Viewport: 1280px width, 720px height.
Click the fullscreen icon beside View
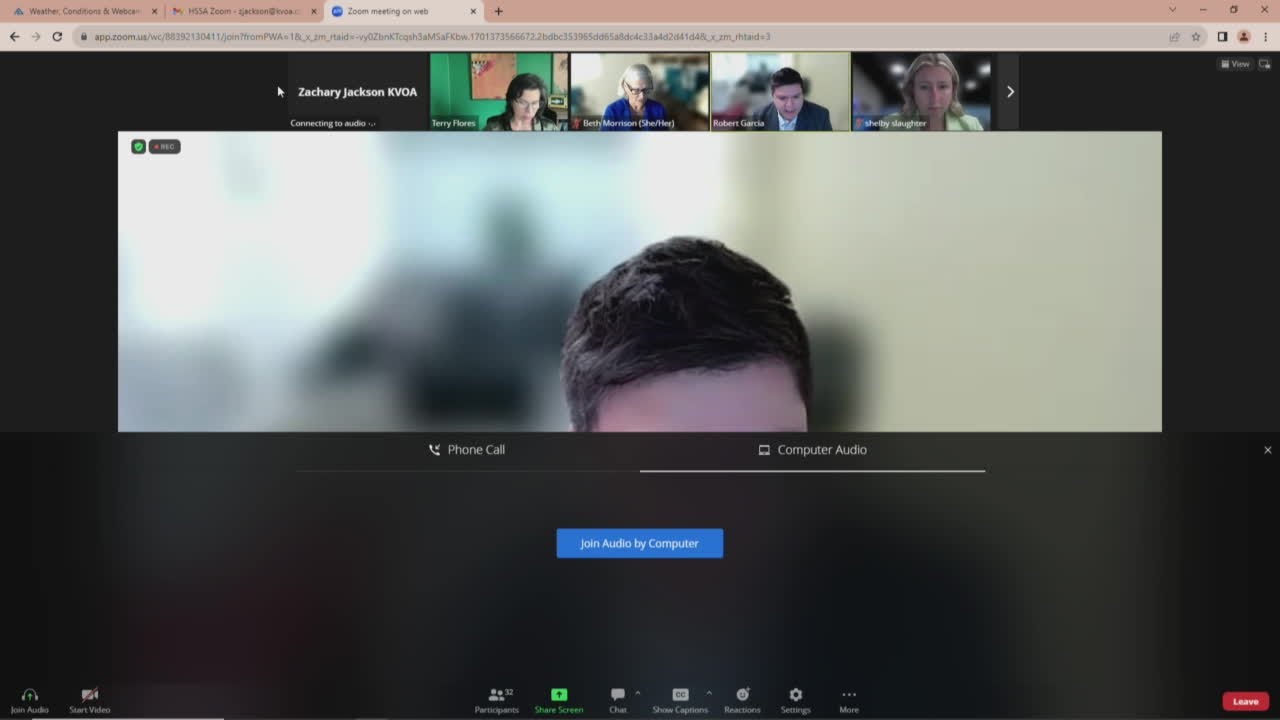(x=1265, y=64)
